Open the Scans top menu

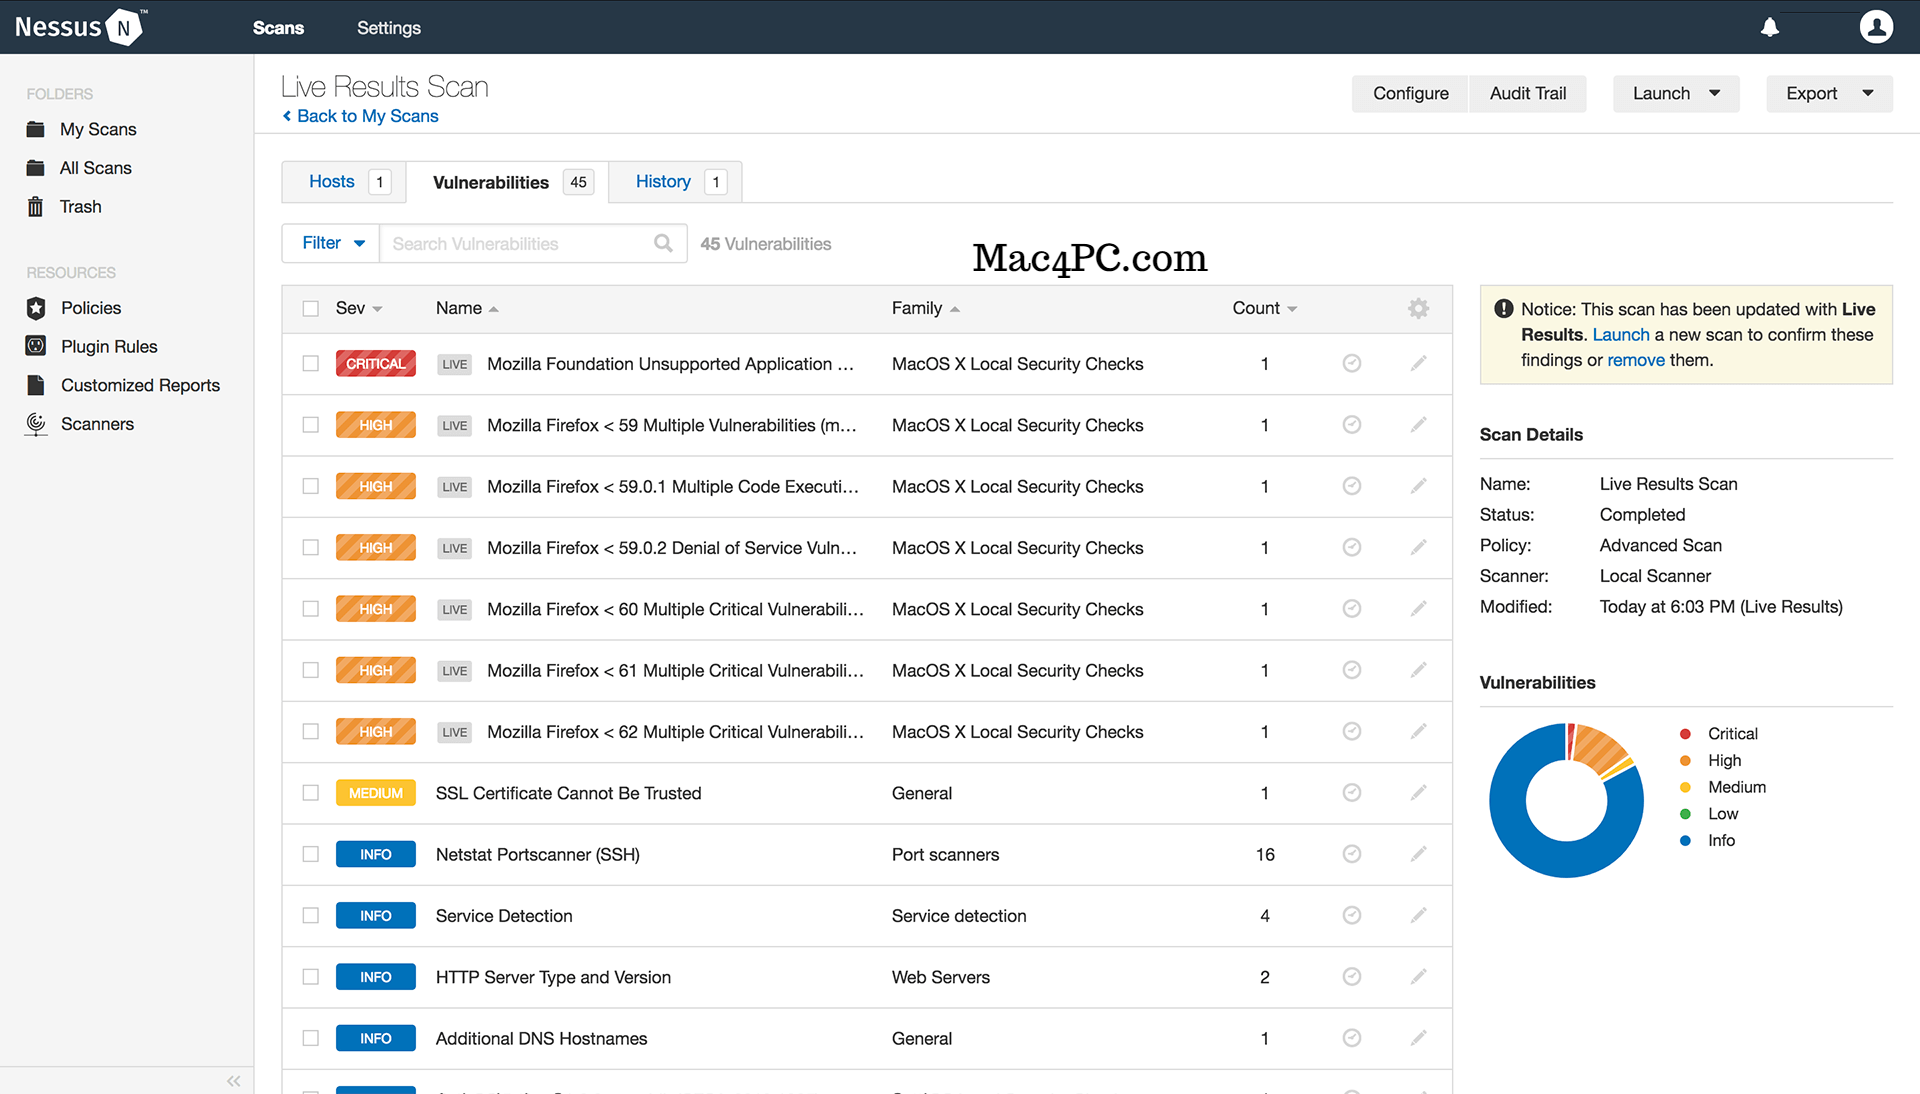click(x=278, y=28)
